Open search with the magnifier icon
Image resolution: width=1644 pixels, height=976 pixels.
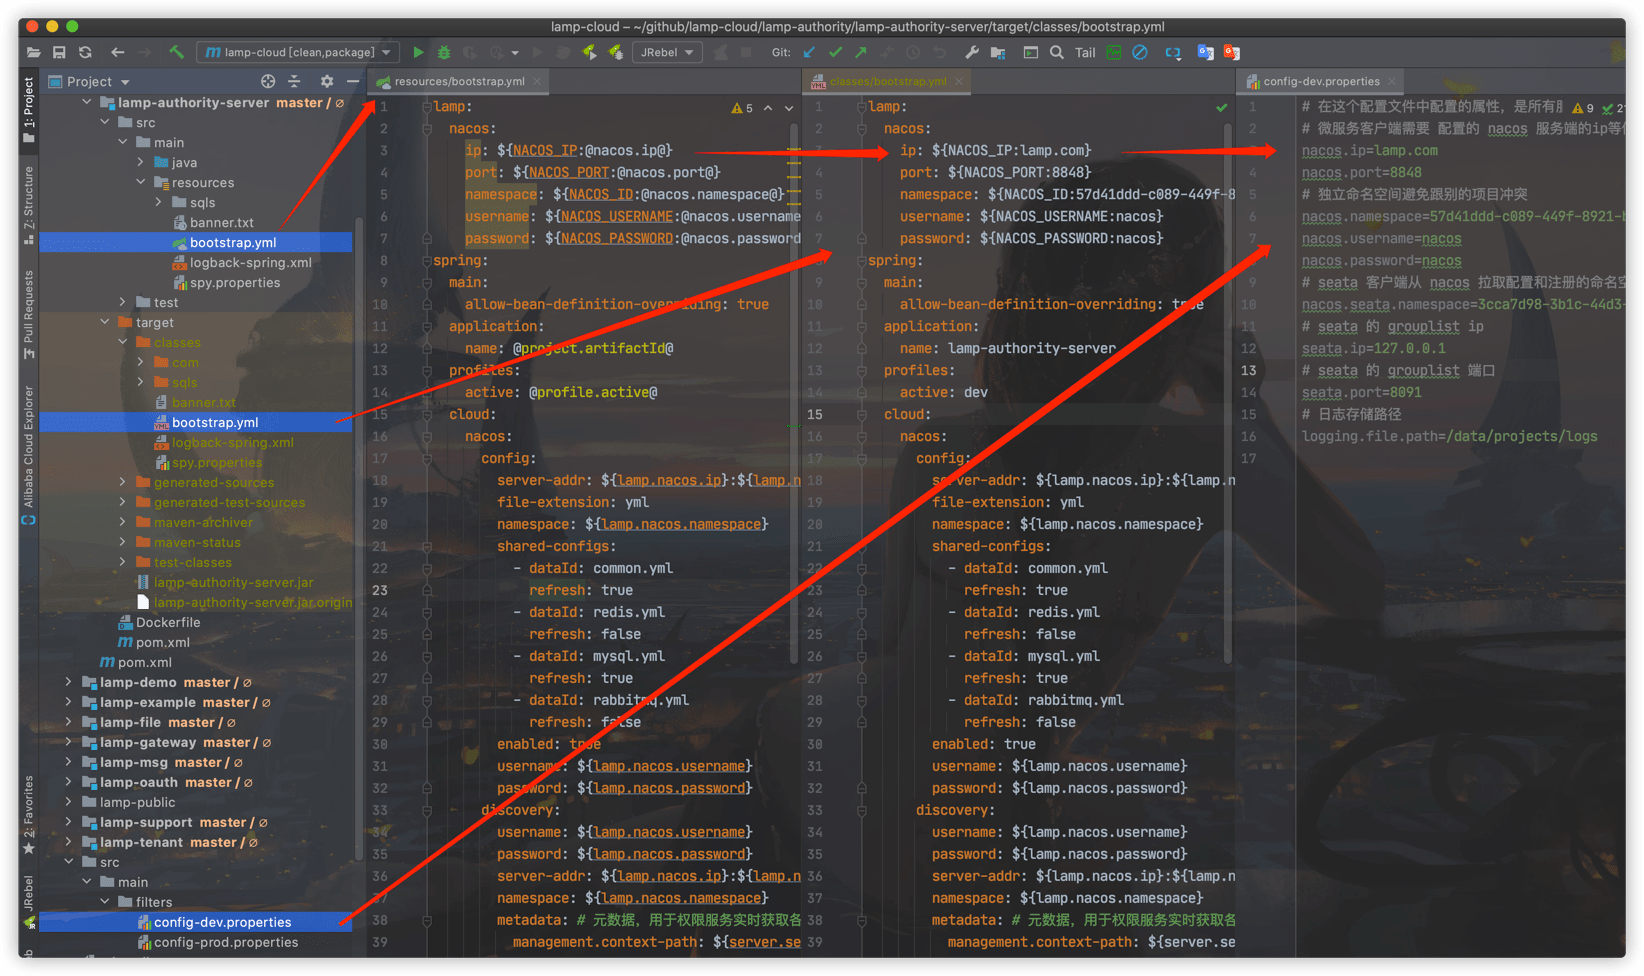[1057, 52]
